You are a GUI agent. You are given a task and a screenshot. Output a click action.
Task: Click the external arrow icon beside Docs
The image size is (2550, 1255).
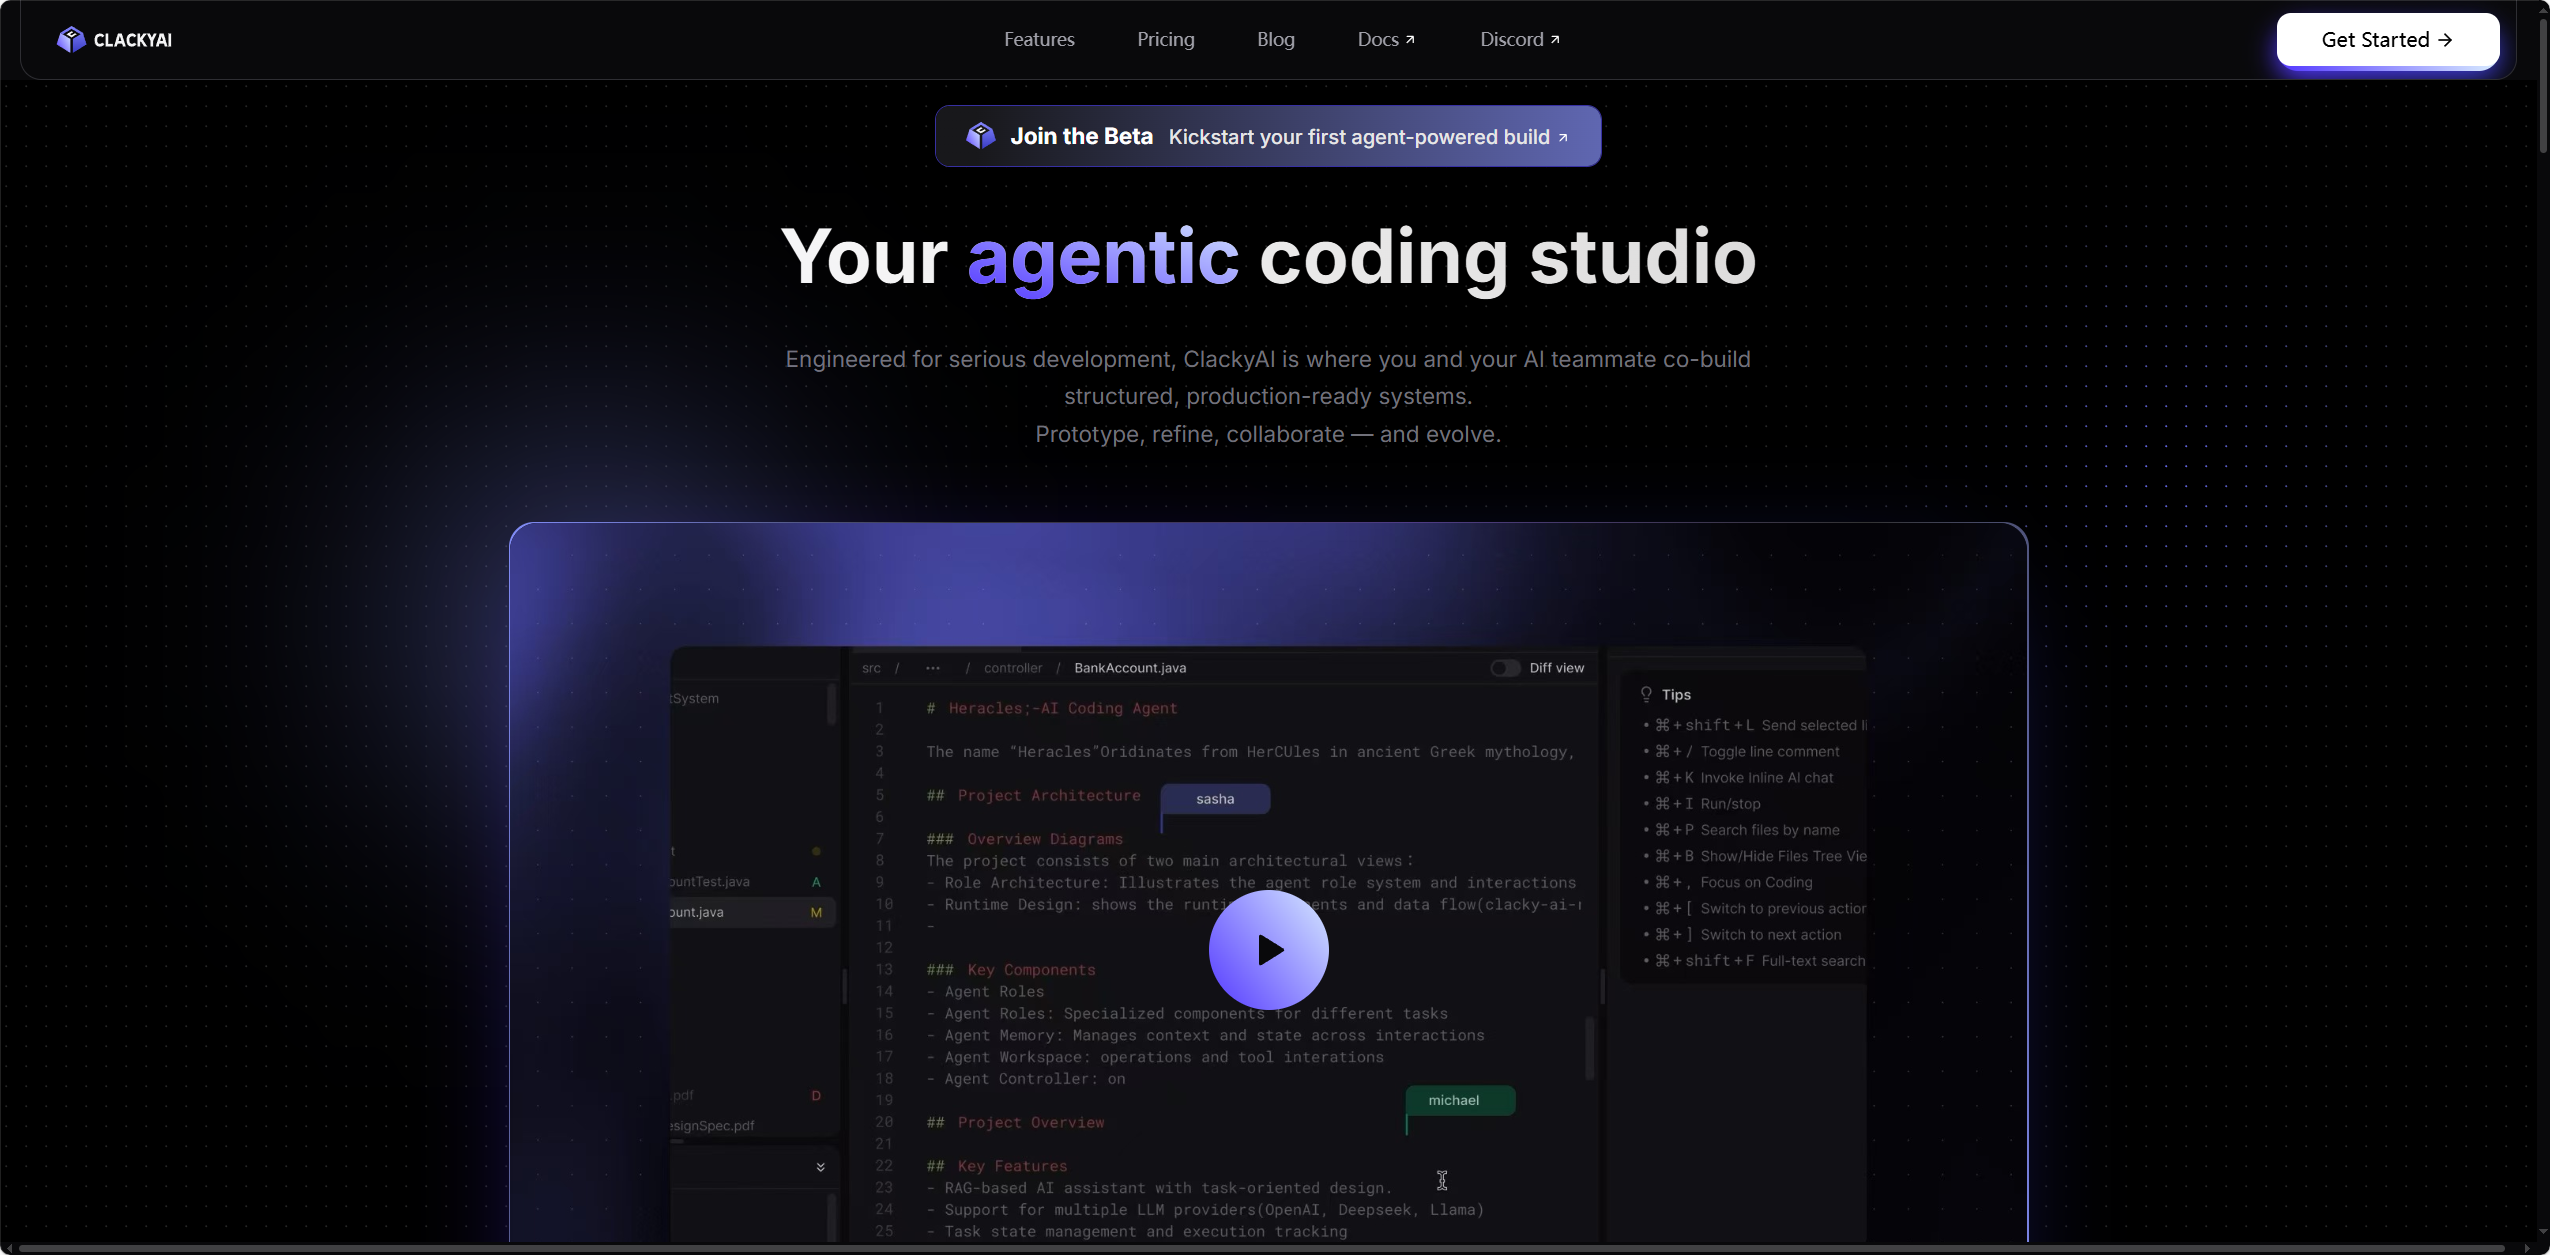[1410, 40]
